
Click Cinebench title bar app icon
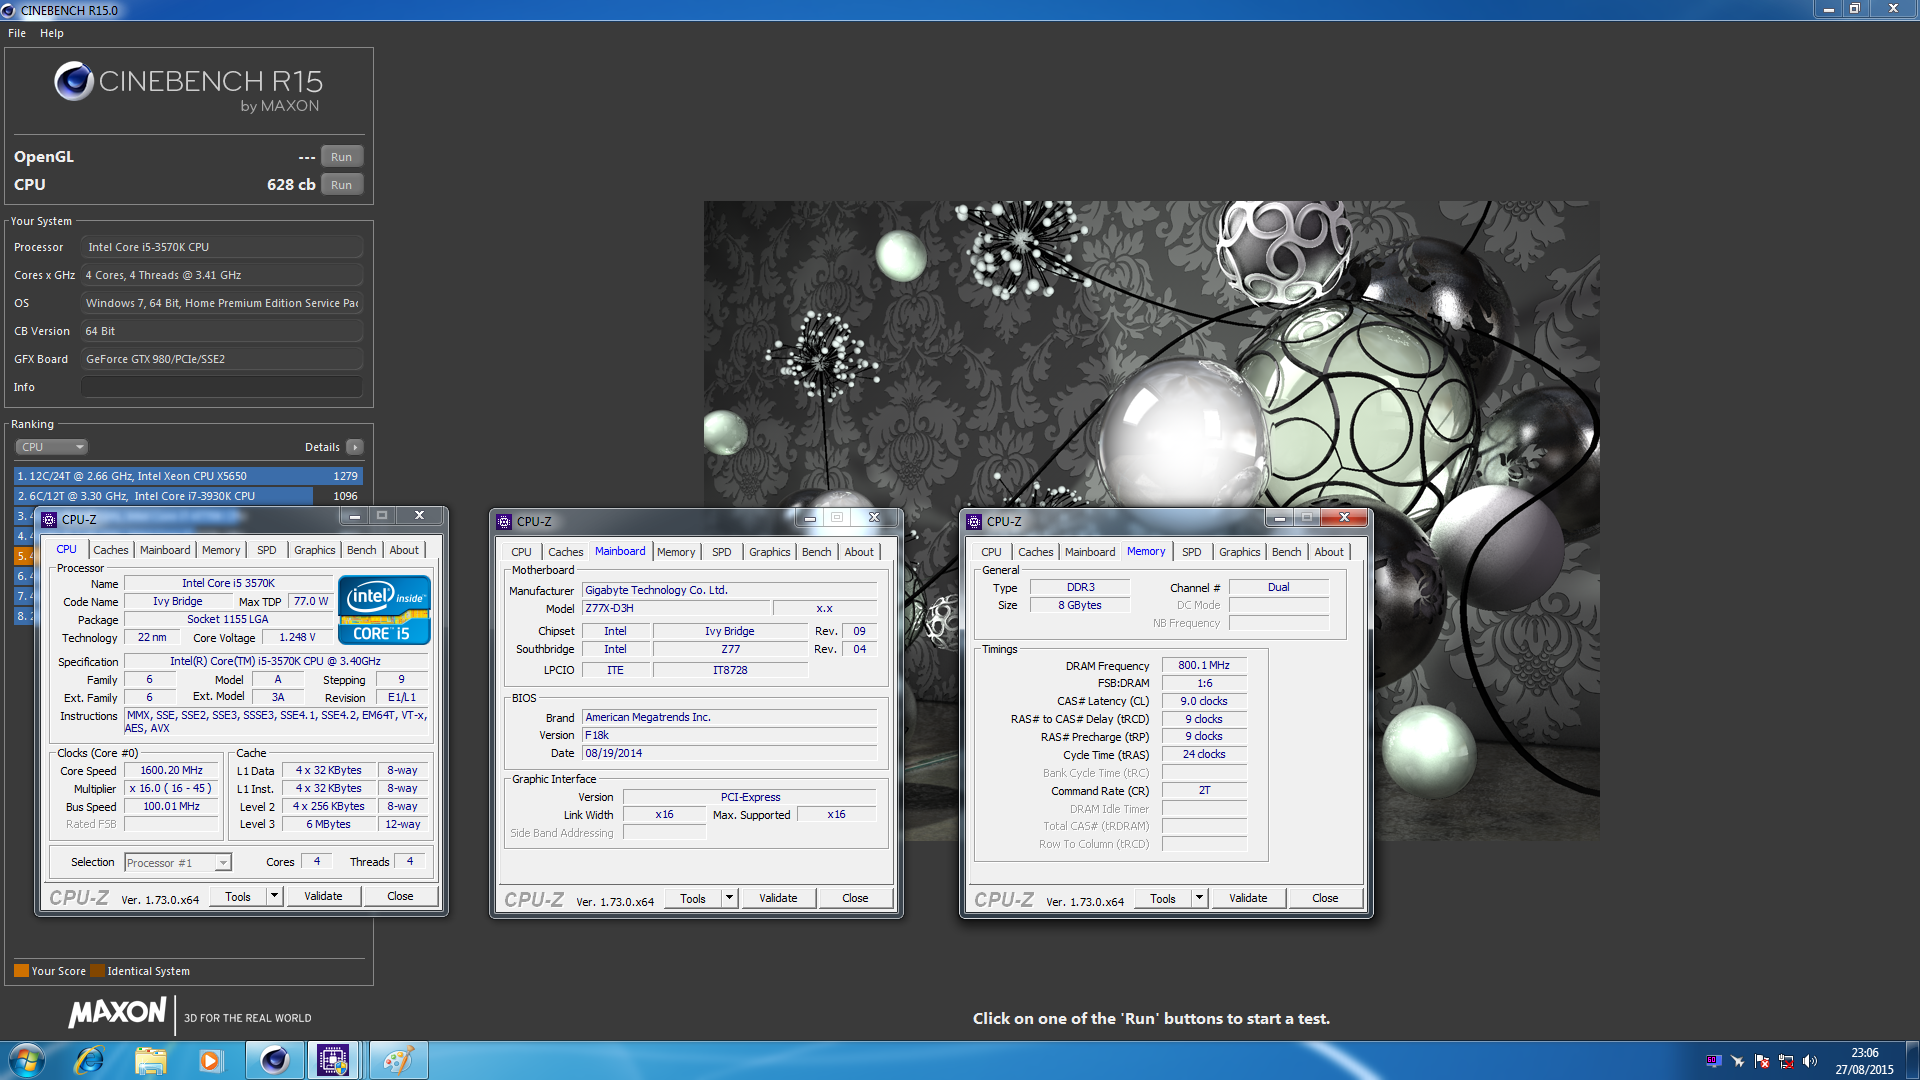tap(9, 10)
